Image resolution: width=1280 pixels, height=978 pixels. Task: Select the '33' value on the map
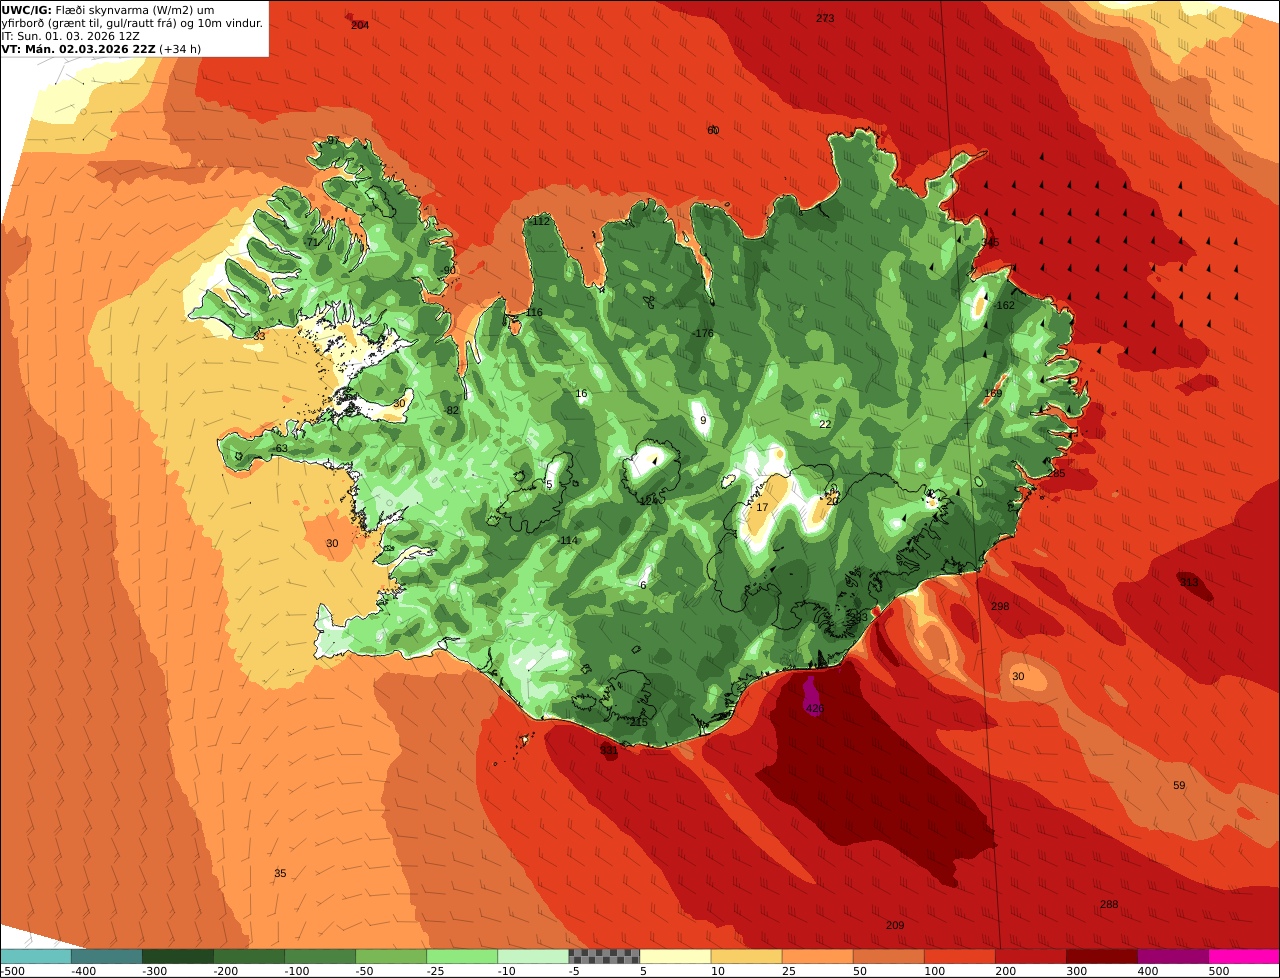[x=260, y=337]
